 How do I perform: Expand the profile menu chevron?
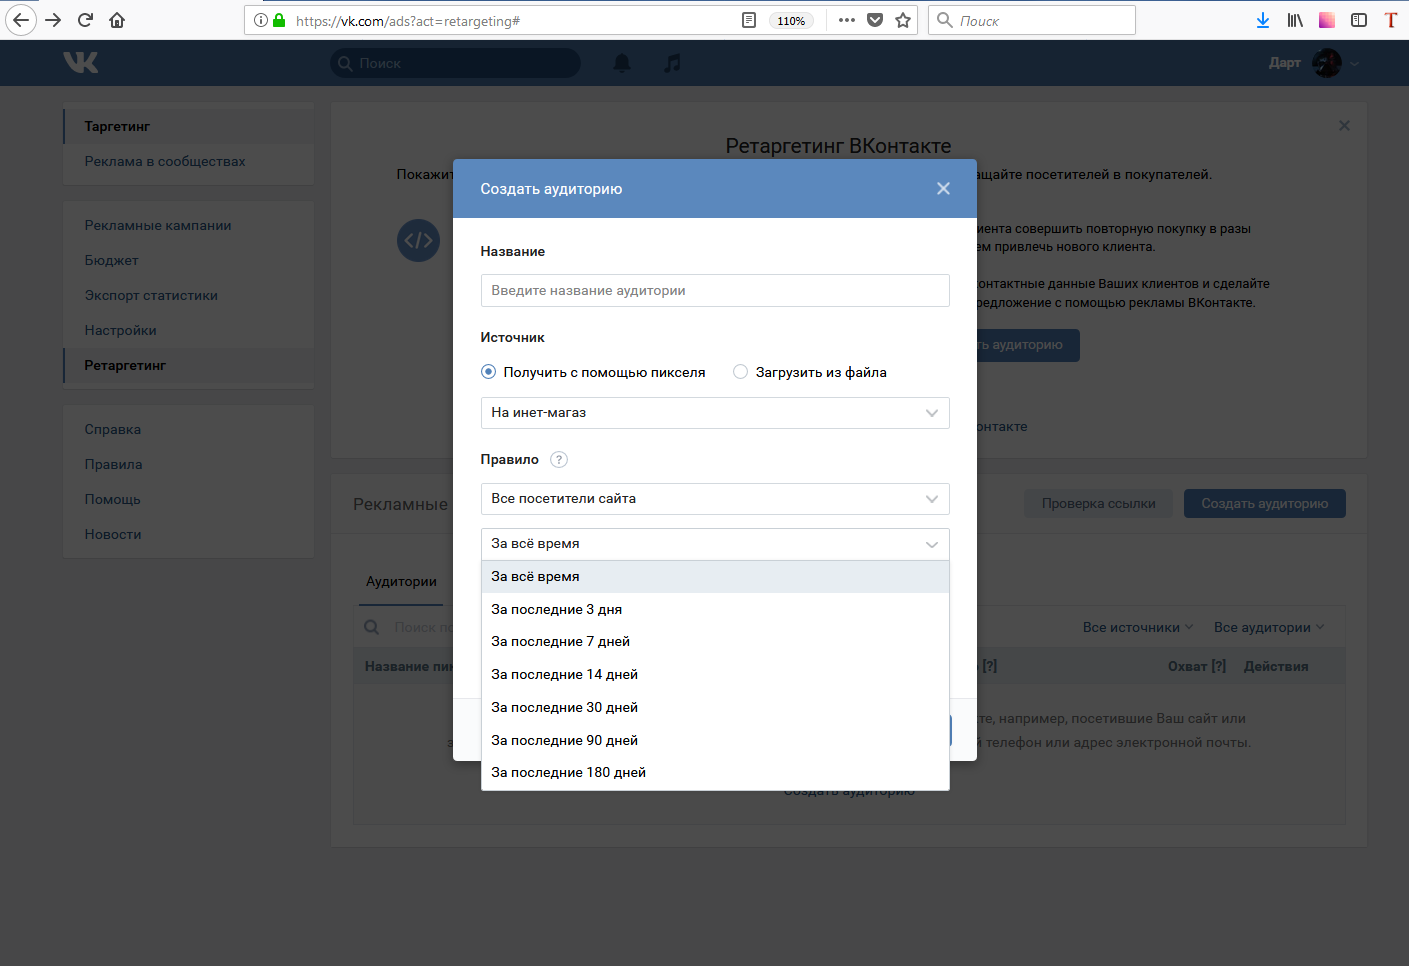[x=1355, y=63]
